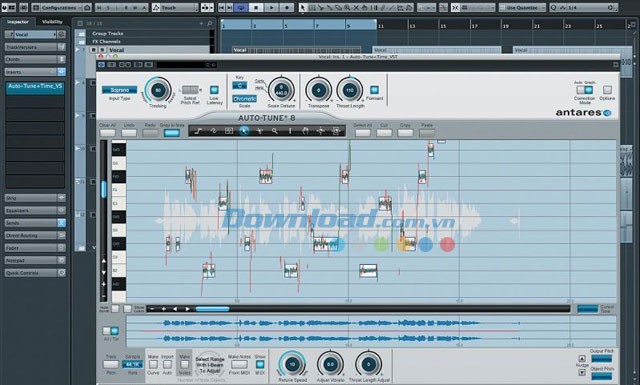Open the Input Type Soprano dropdown
Screen dimensions: 640x385
tap(120, 90)
